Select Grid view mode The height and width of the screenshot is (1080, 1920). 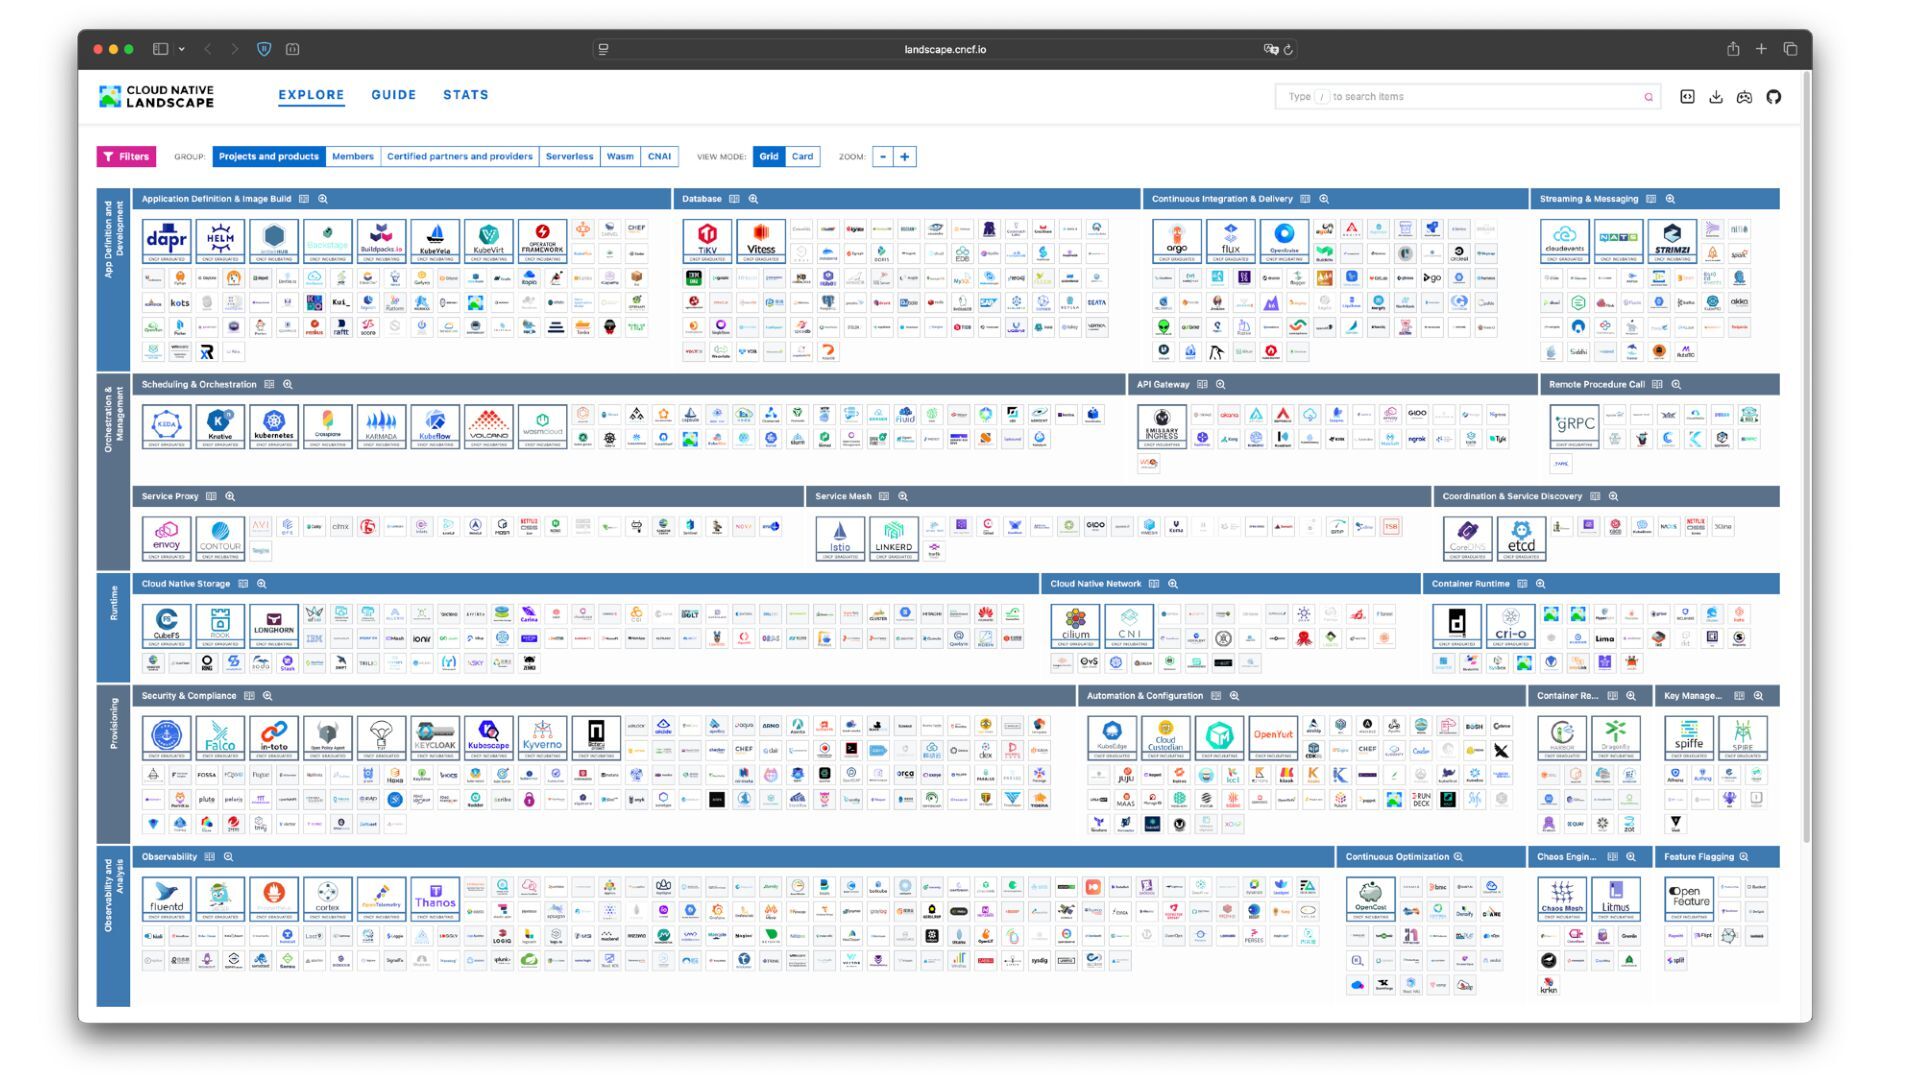click(768, 157)
